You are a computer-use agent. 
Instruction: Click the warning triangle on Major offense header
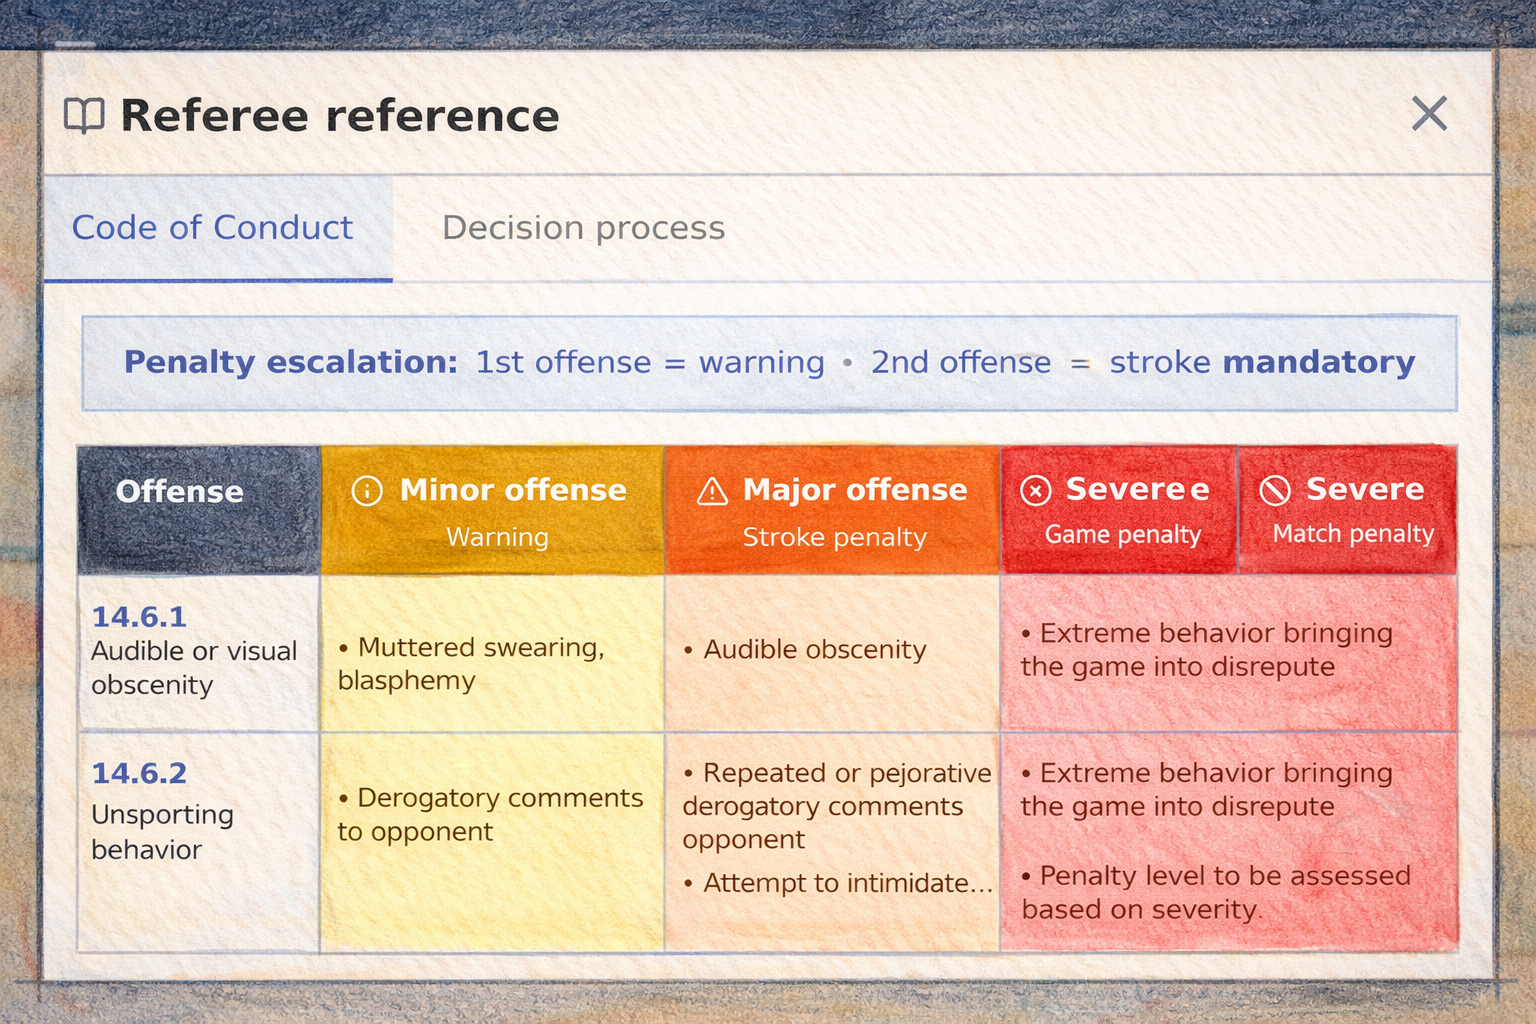[711, 490]
